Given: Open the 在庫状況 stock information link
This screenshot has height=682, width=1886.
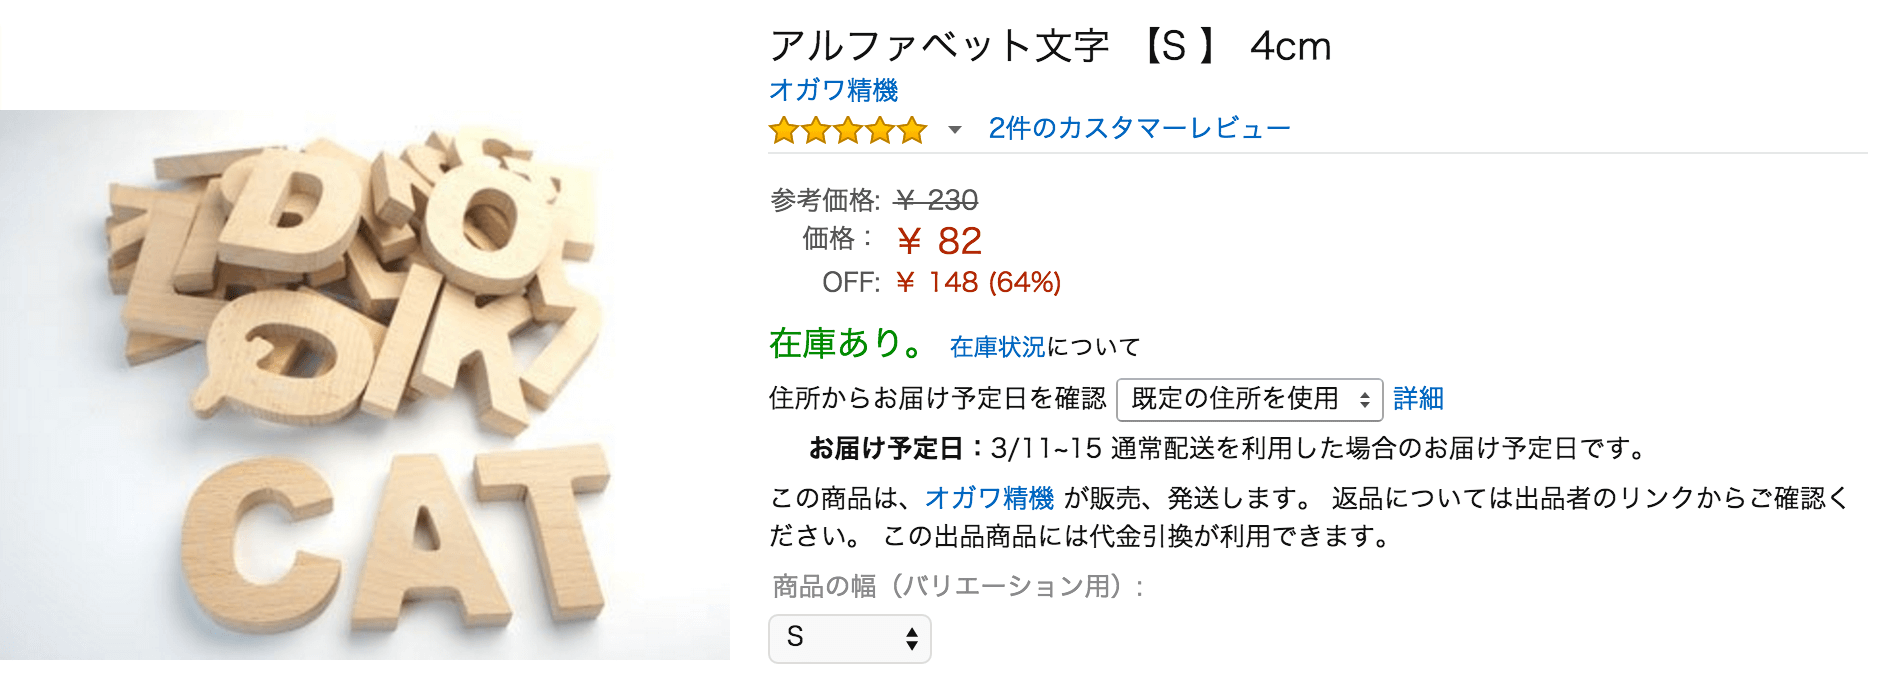Looking at the screenshot, I should tap(996, 347).
